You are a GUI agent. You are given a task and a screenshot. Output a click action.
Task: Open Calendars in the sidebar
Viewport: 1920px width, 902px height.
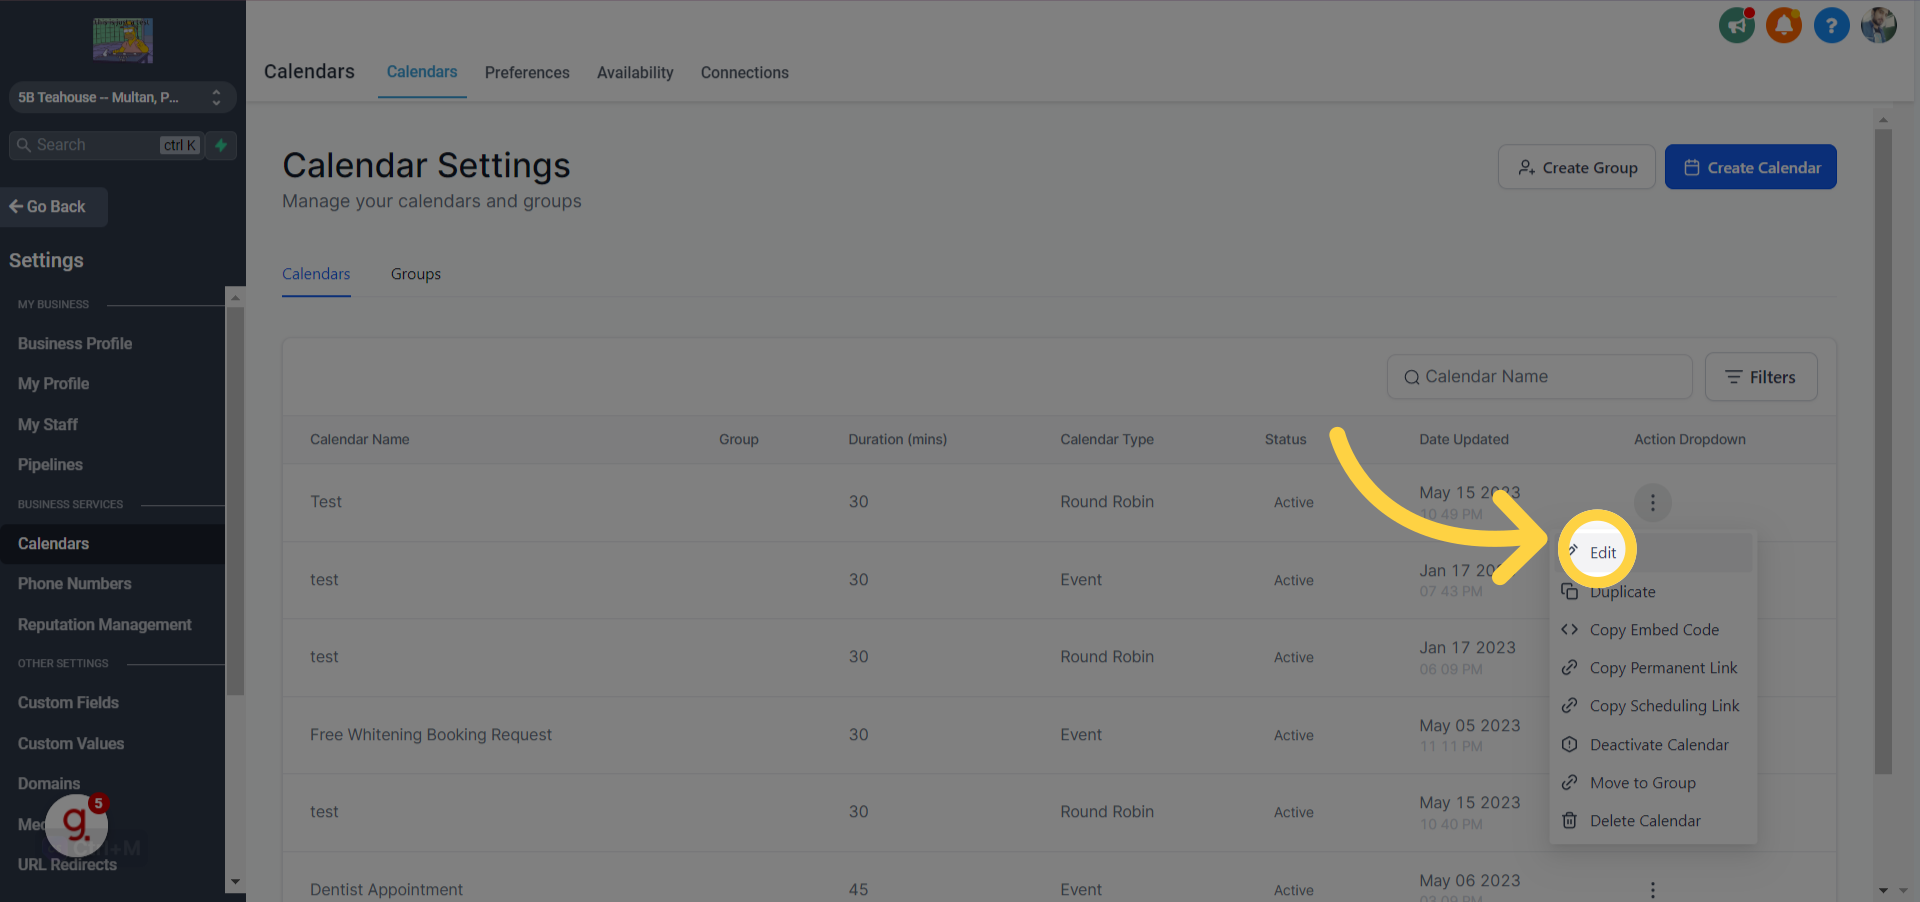tap(112, 544)
